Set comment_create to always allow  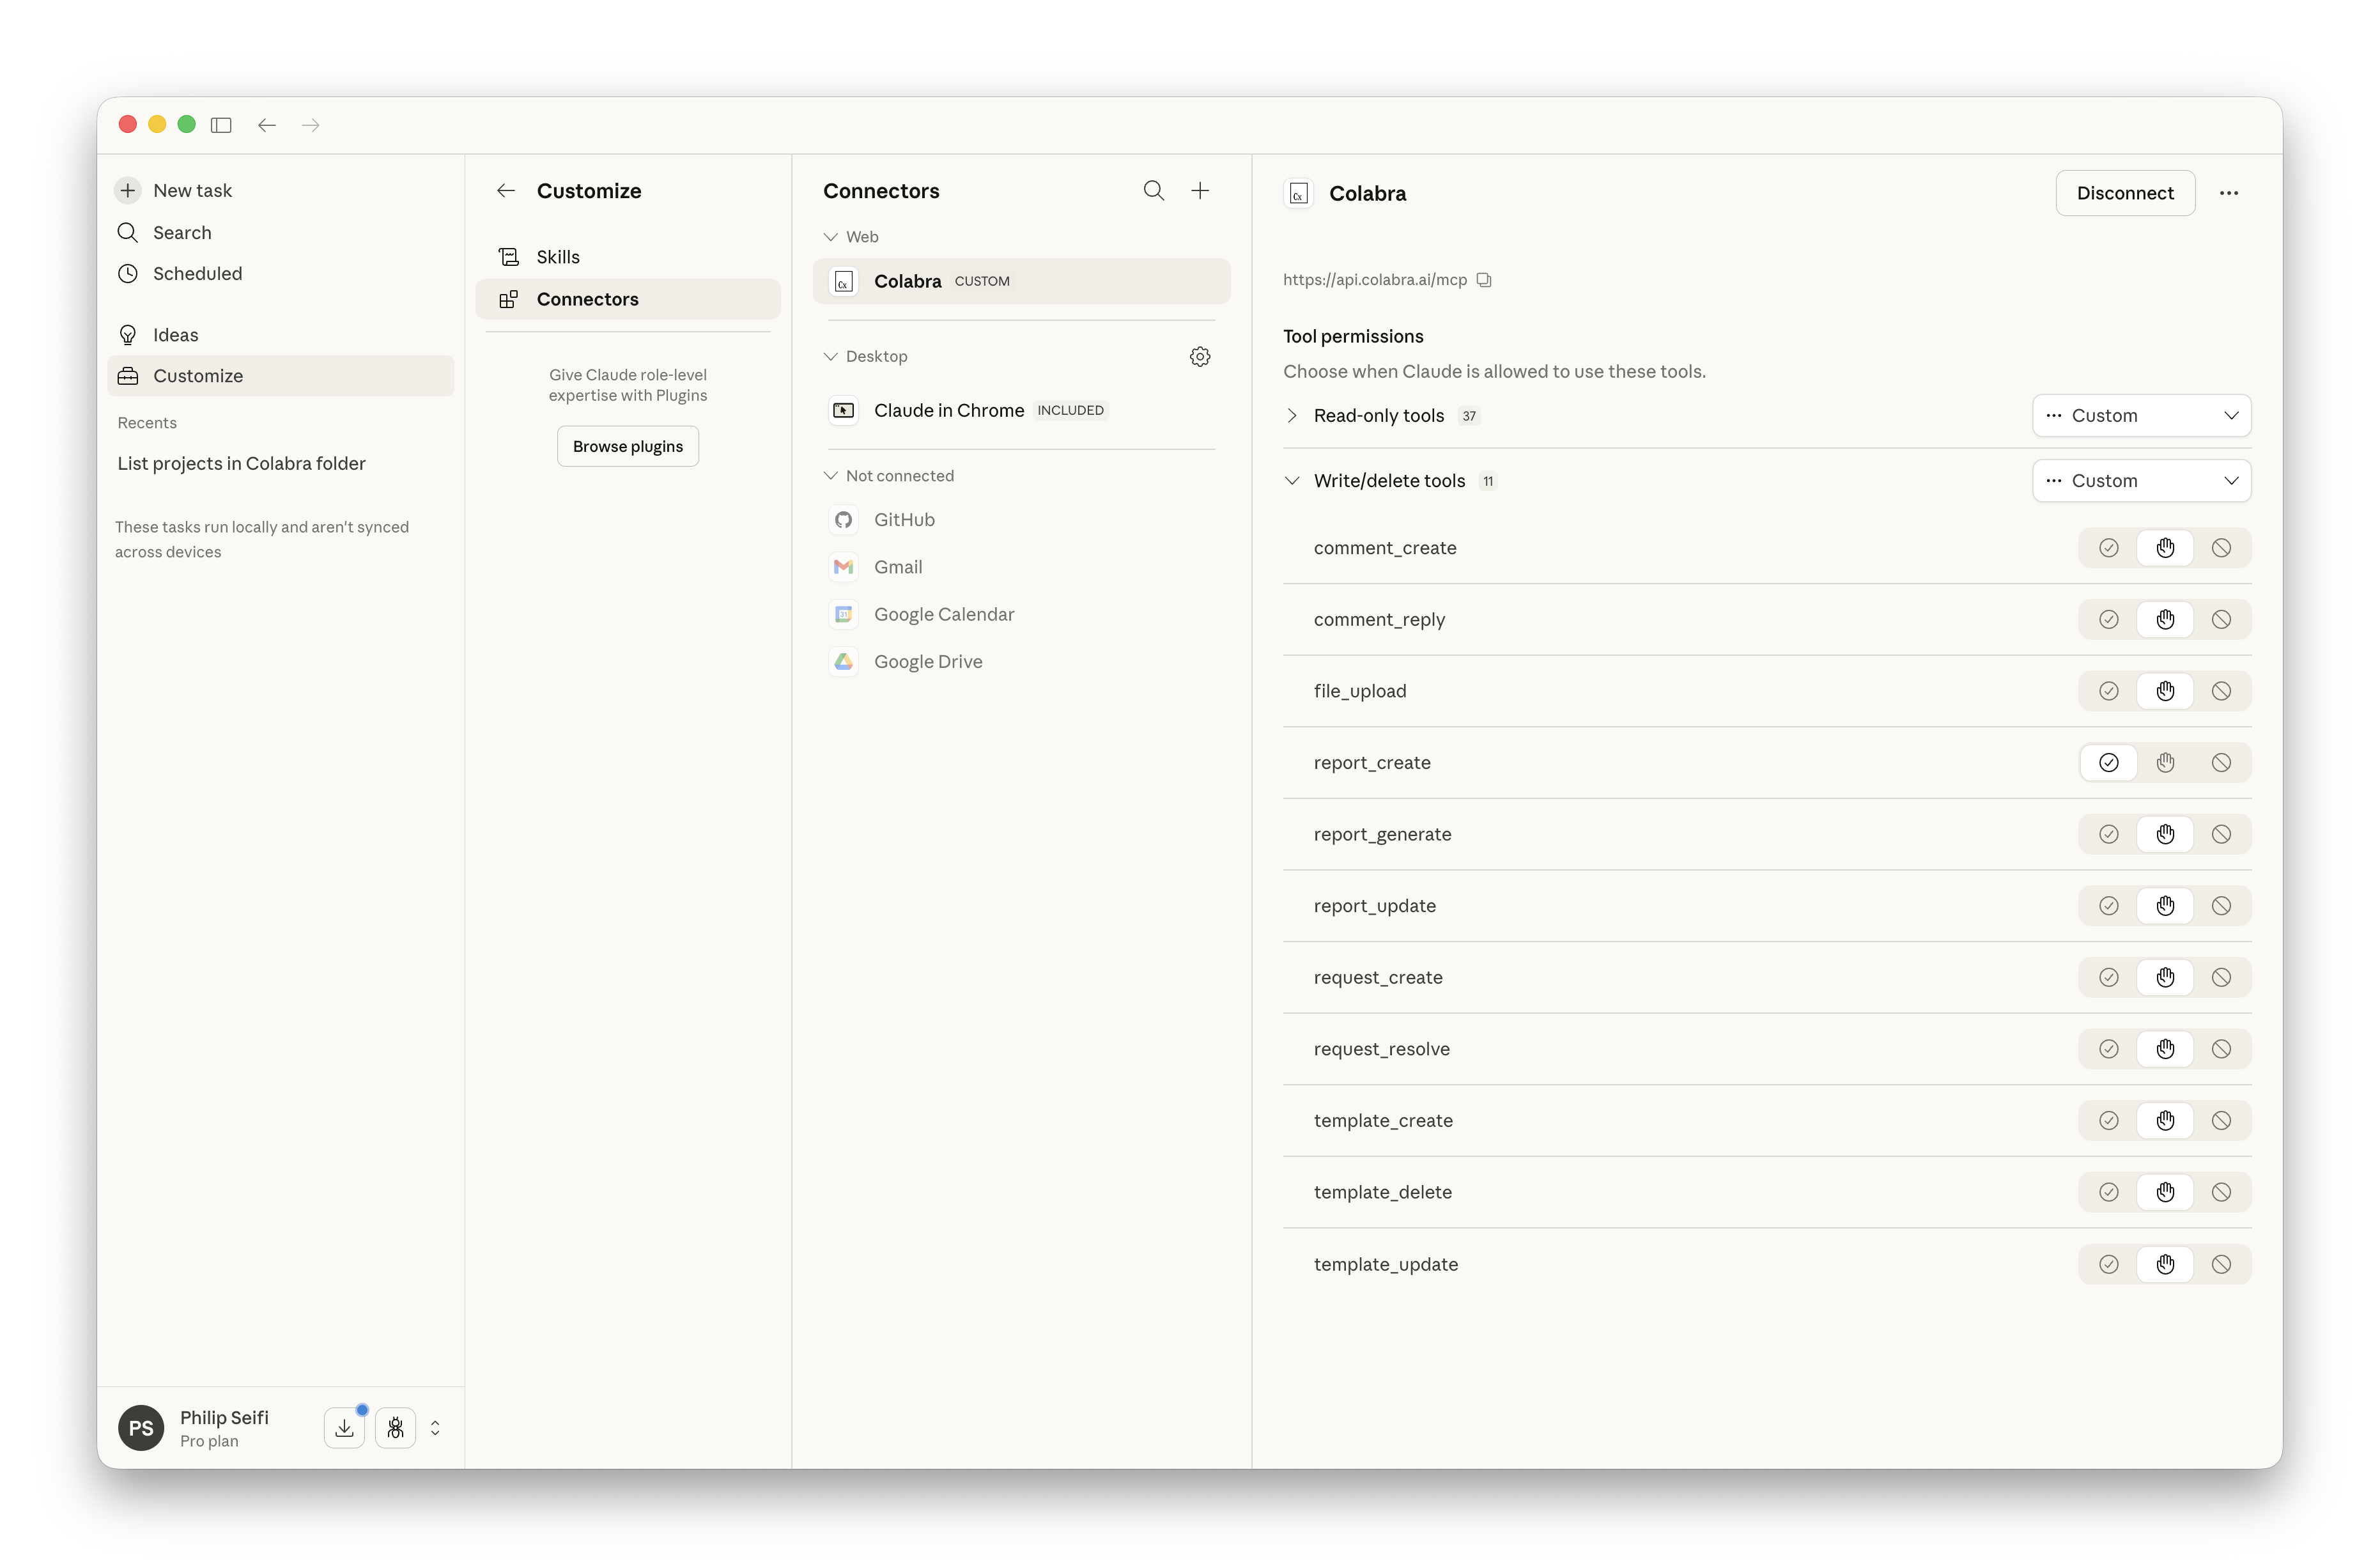tap(2108, 548)
